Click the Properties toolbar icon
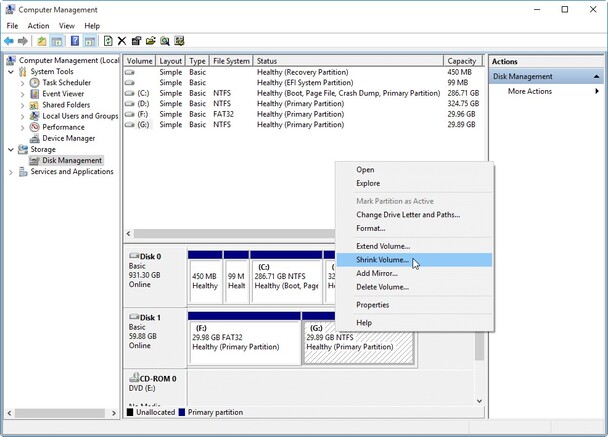 [x=136, y=41]
